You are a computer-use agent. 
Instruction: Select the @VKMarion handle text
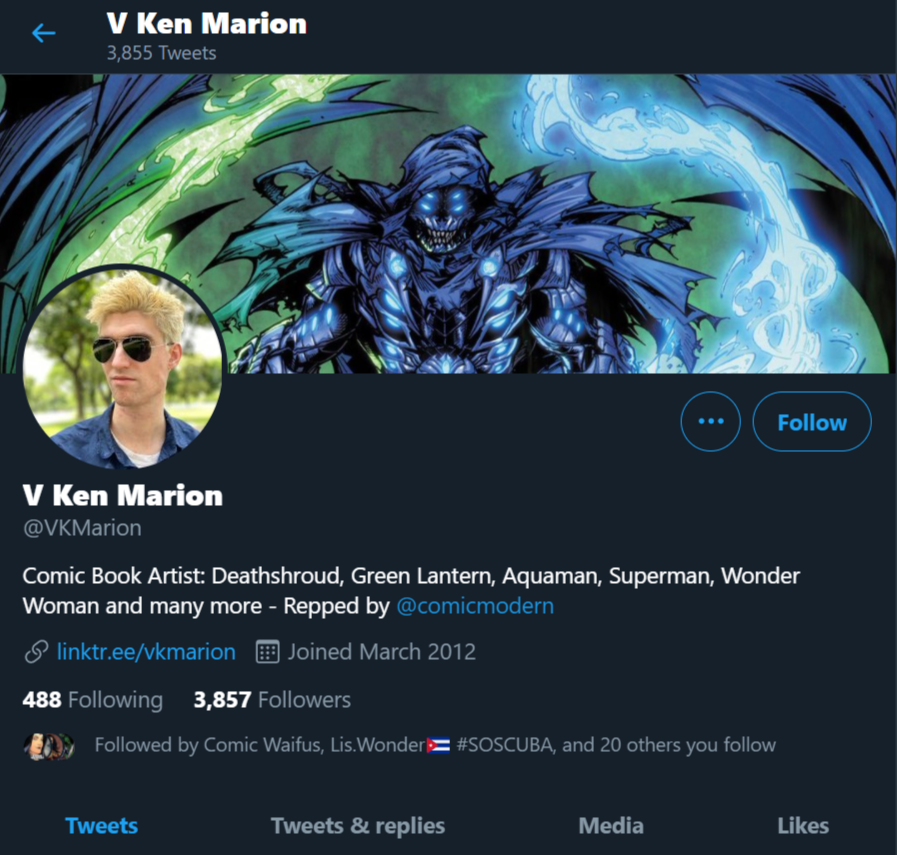[82, 528]
